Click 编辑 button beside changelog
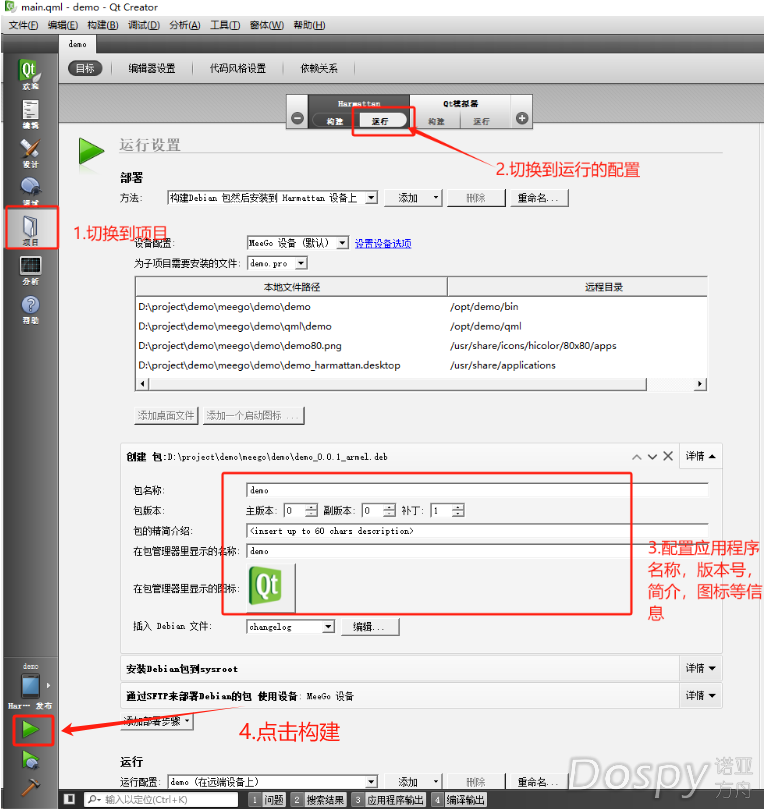The image size is (765, 809). pyautogui.click(x=370, y=627)
